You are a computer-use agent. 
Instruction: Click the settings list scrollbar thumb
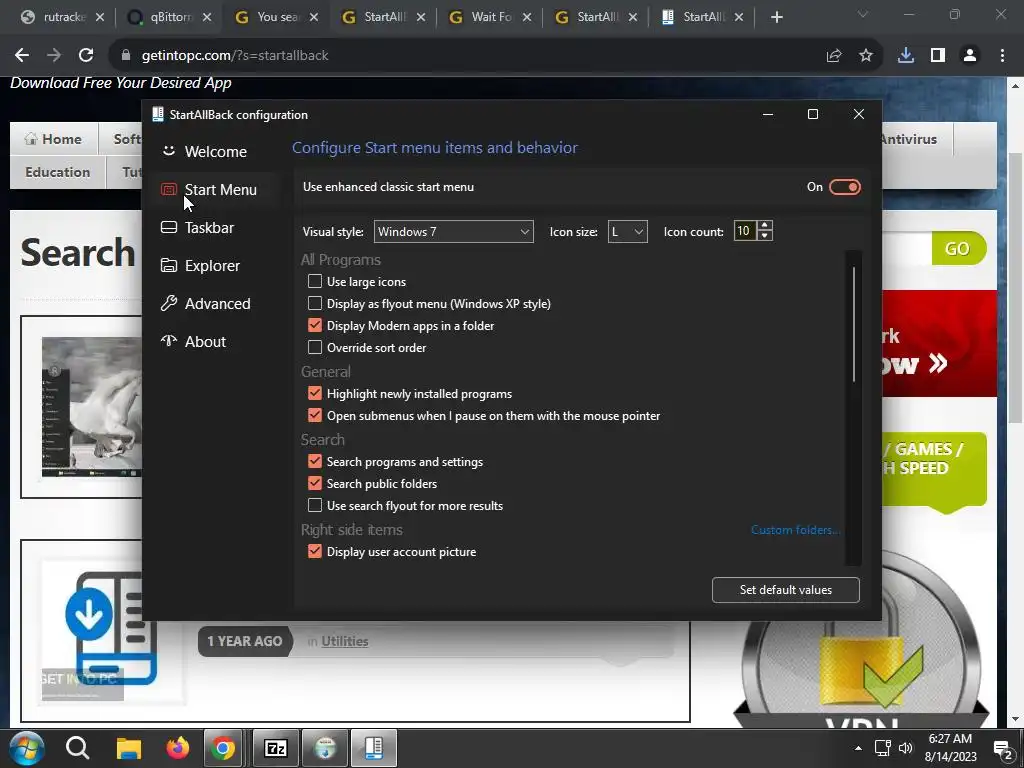pyautogui.click(x=854, y=323)
